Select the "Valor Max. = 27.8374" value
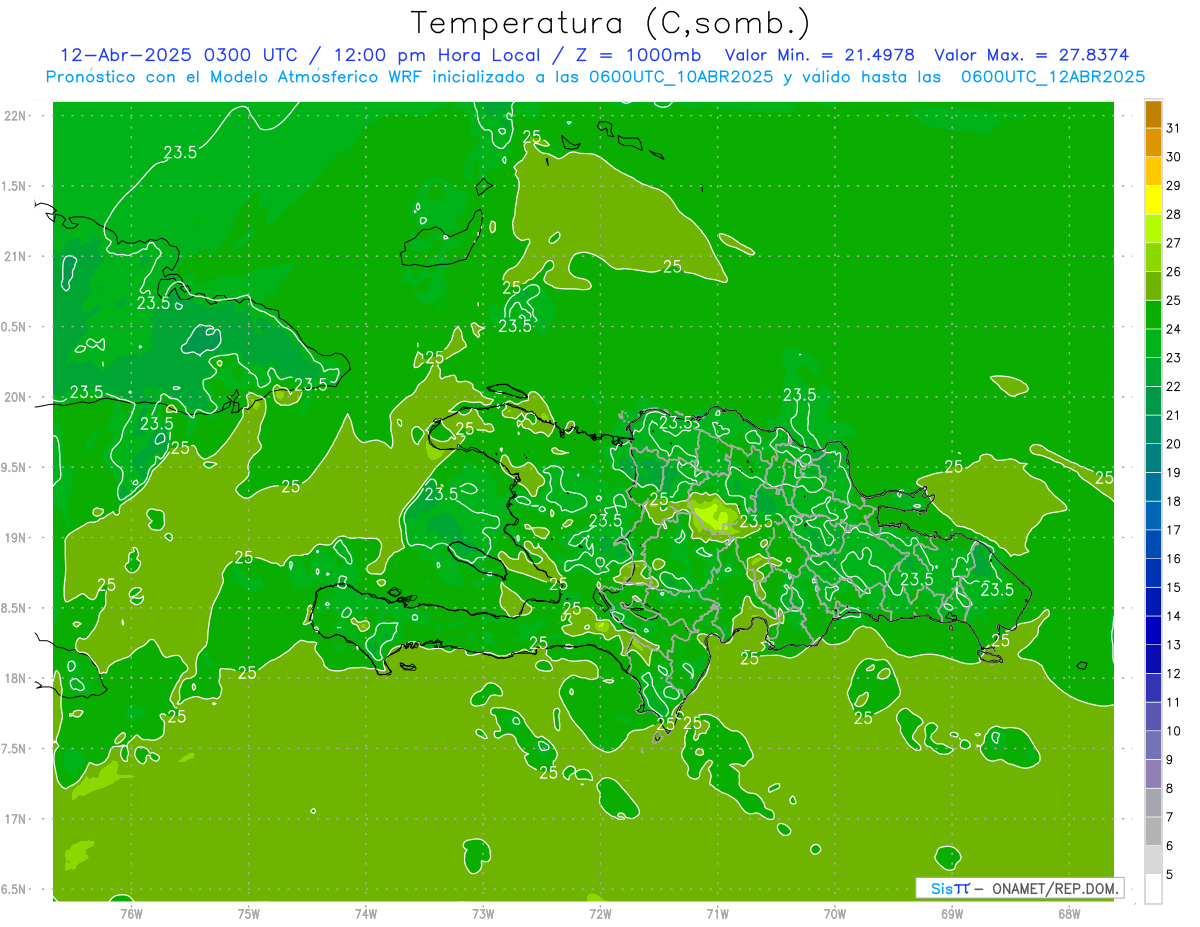 coord(1031,55)
